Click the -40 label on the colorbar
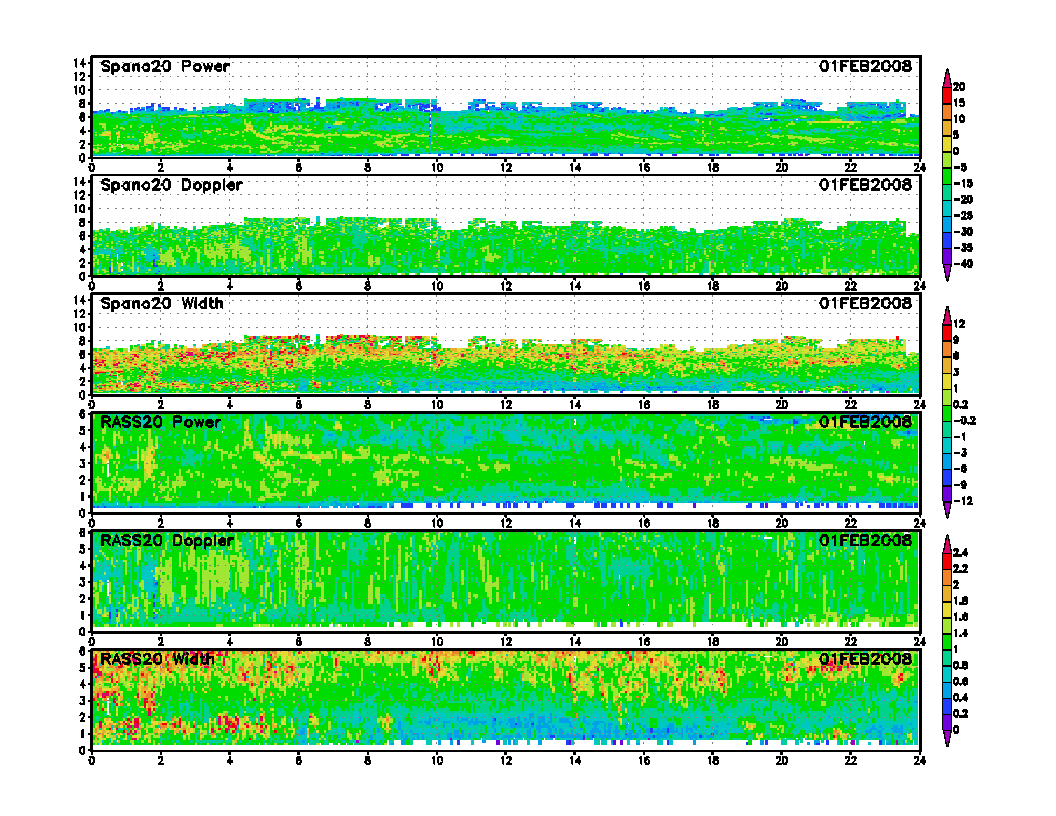 963,264
